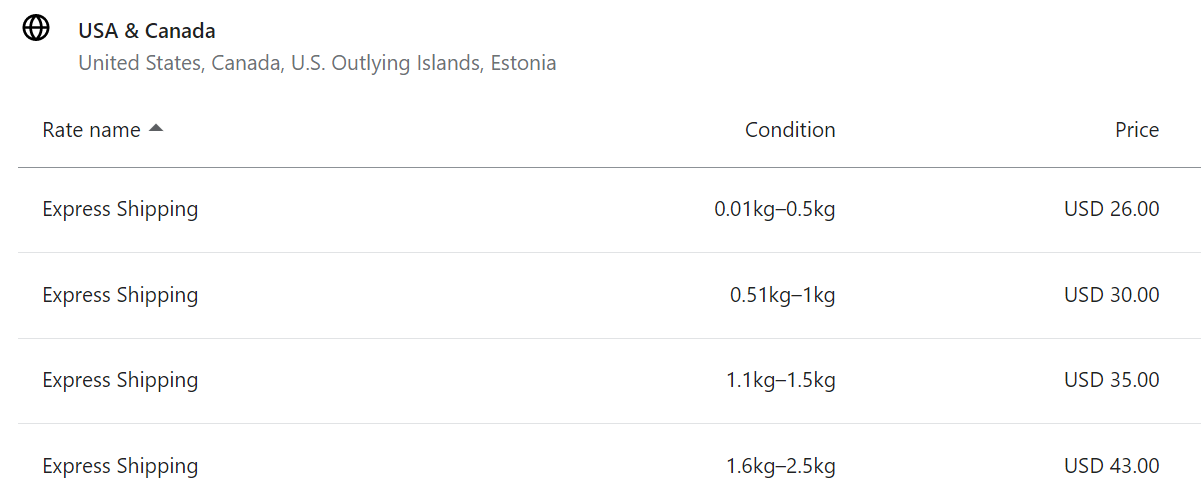Click the country list United States, Canada, Estonia
The image size is (1201, 503).
pos(317,63)
